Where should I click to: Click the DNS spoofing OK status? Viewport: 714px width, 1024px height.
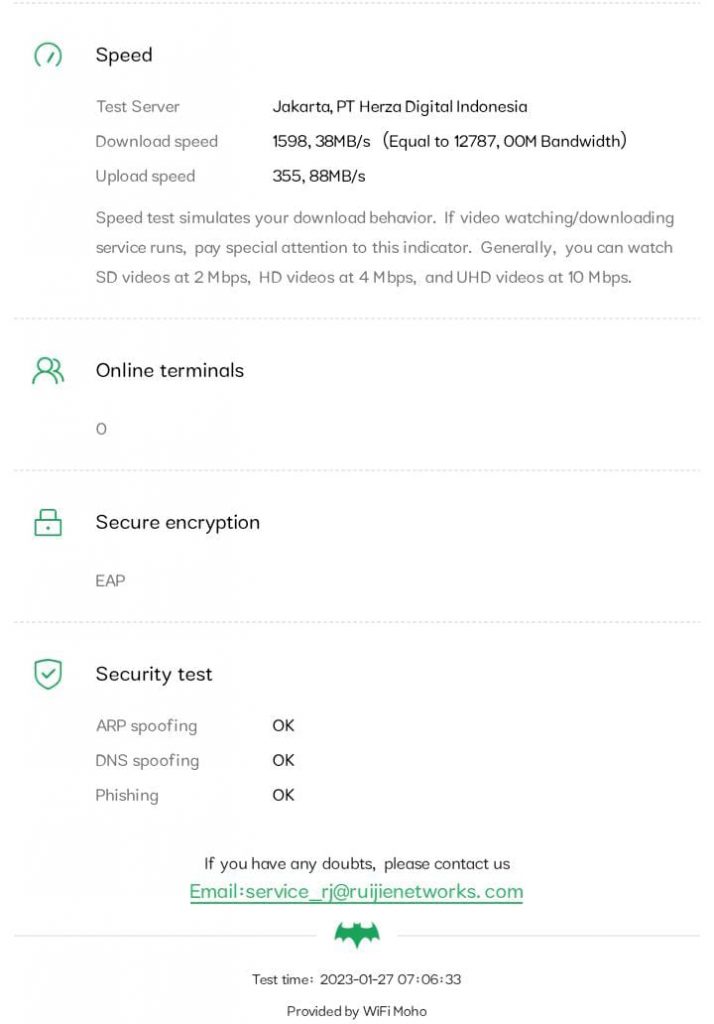(x=283, y=761)
